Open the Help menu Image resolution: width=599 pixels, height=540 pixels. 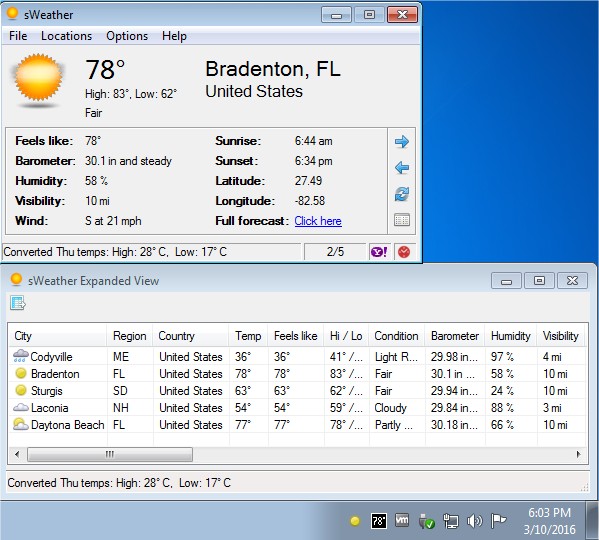point(174,36)
